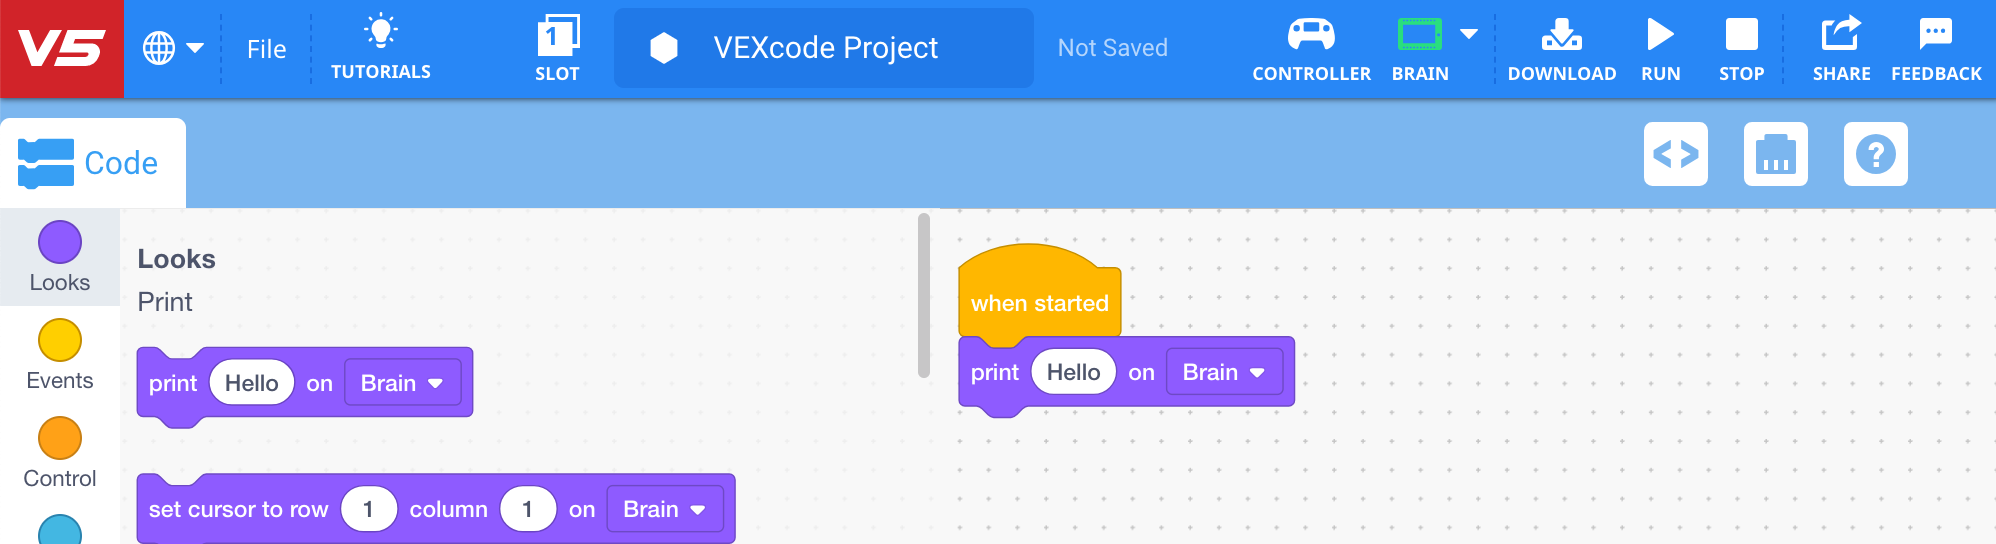
Task: Toggle the help question mark panel
Action: pyautogui.click(x=1876, y=154)
